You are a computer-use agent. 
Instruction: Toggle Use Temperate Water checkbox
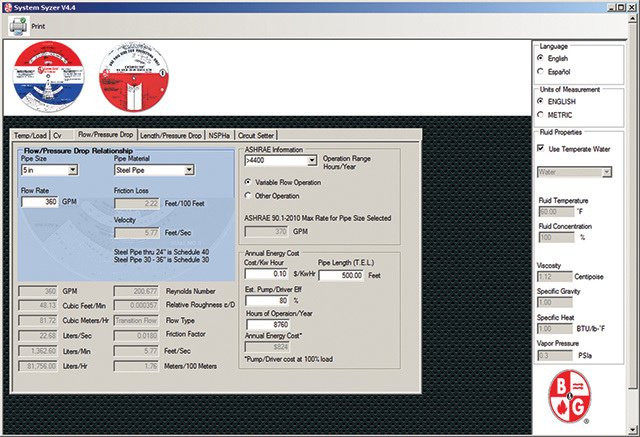[541, 149]
